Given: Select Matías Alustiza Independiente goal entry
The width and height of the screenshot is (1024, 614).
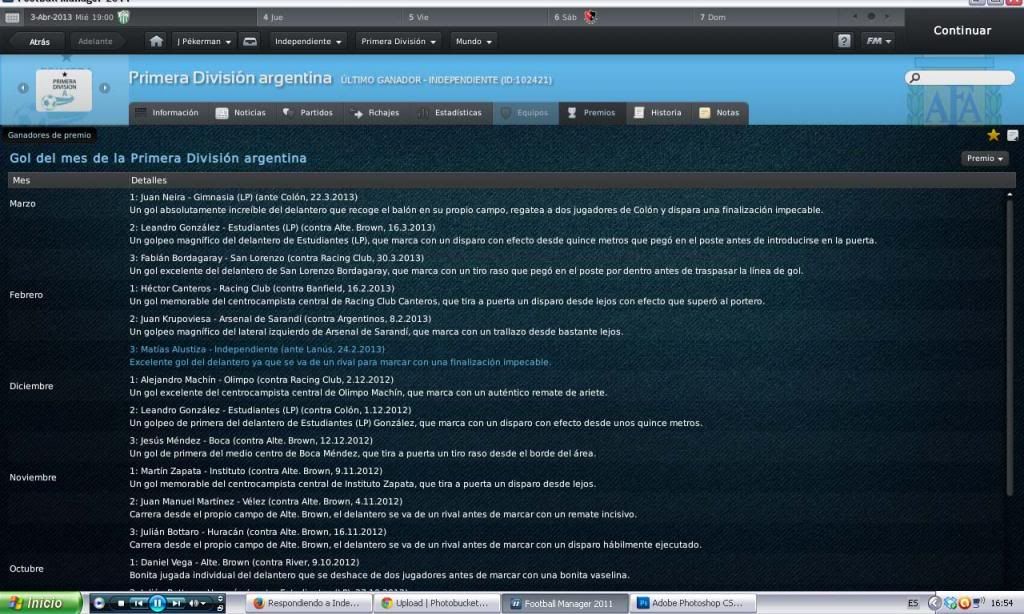Looking at the screenshot, I should tap(340, 356).
